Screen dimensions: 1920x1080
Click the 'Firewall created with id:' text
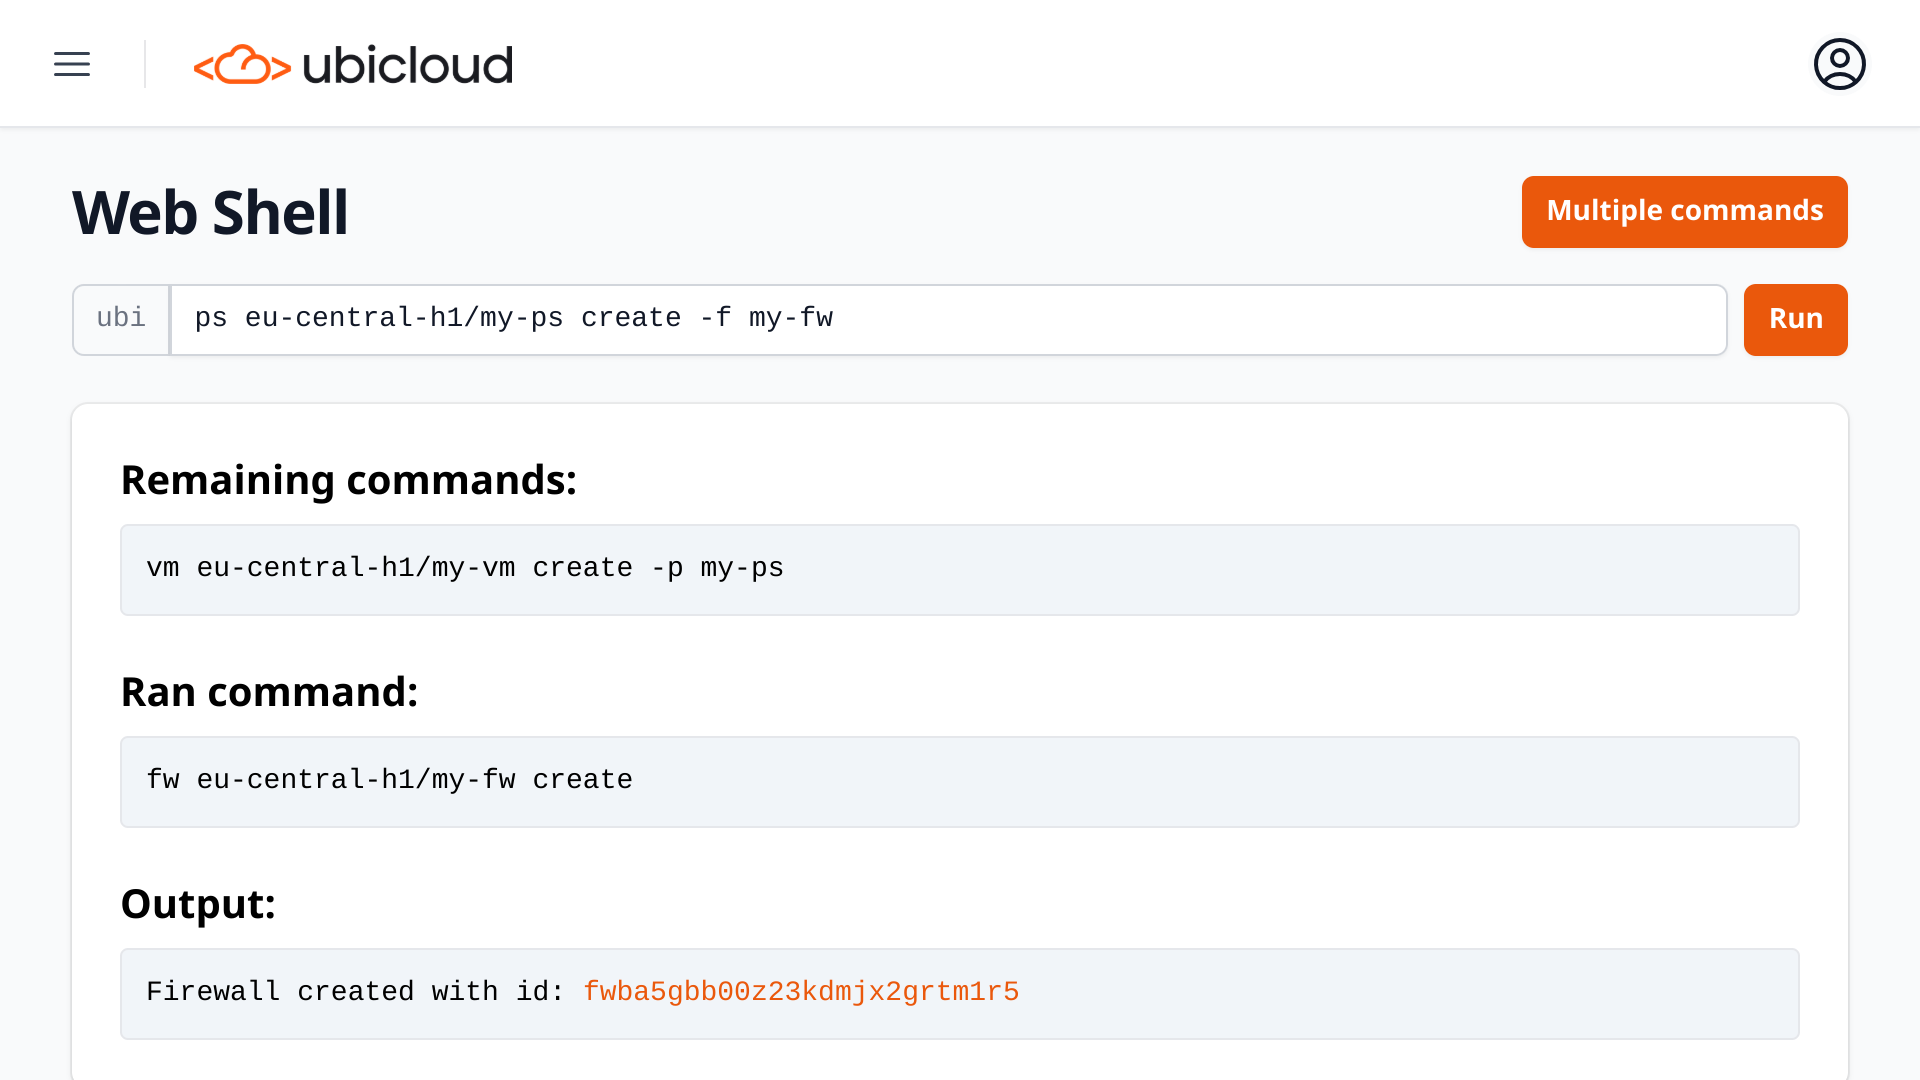355,992
